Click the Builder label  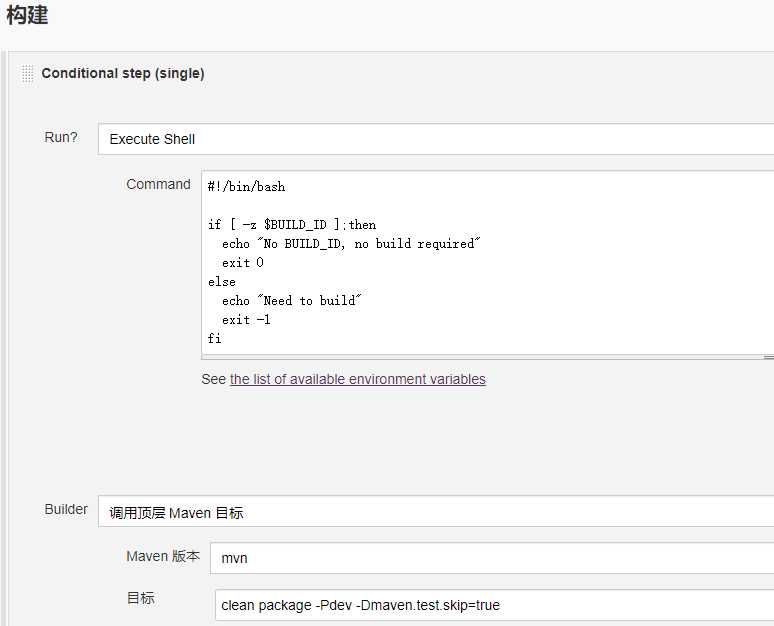66,509
